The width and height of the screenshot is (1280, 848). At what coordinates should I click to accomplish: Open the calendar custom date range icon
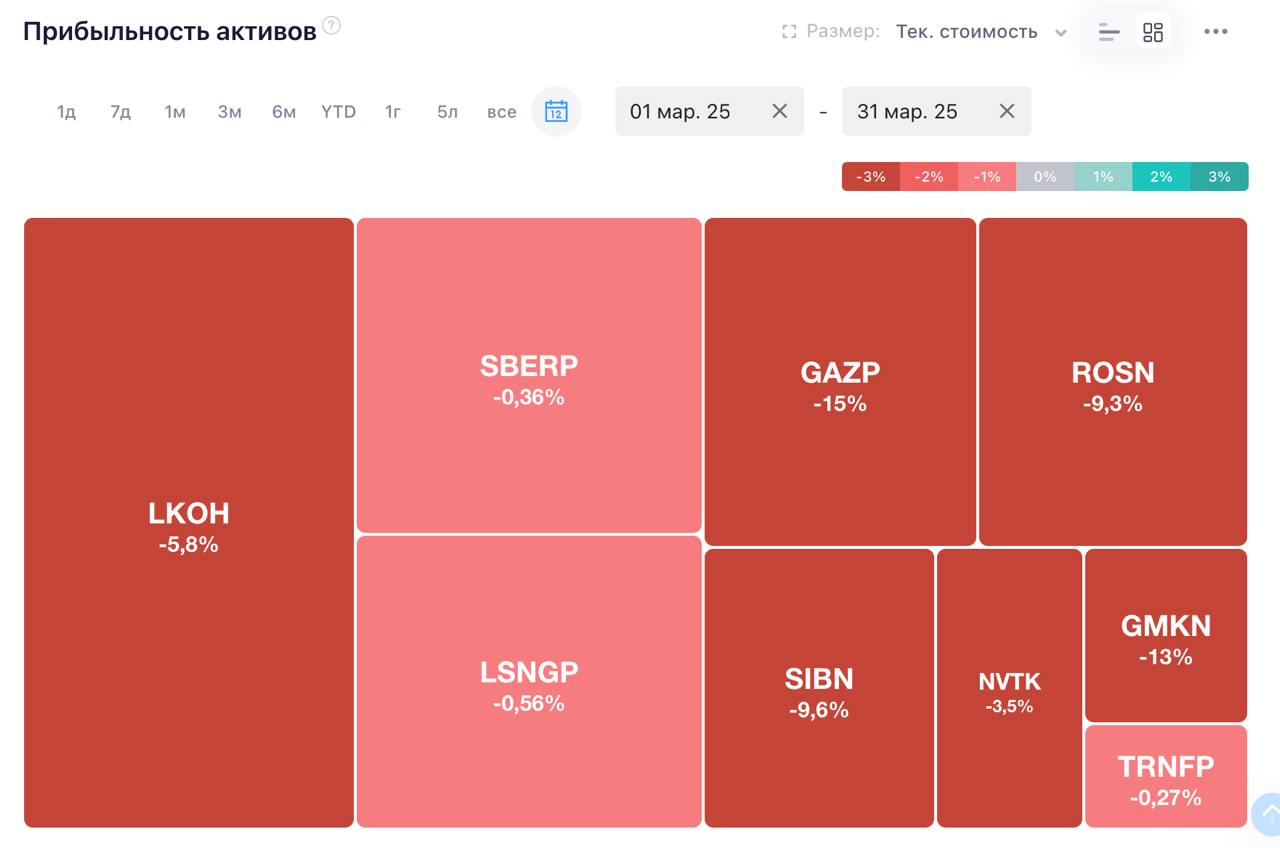[556, 111]
